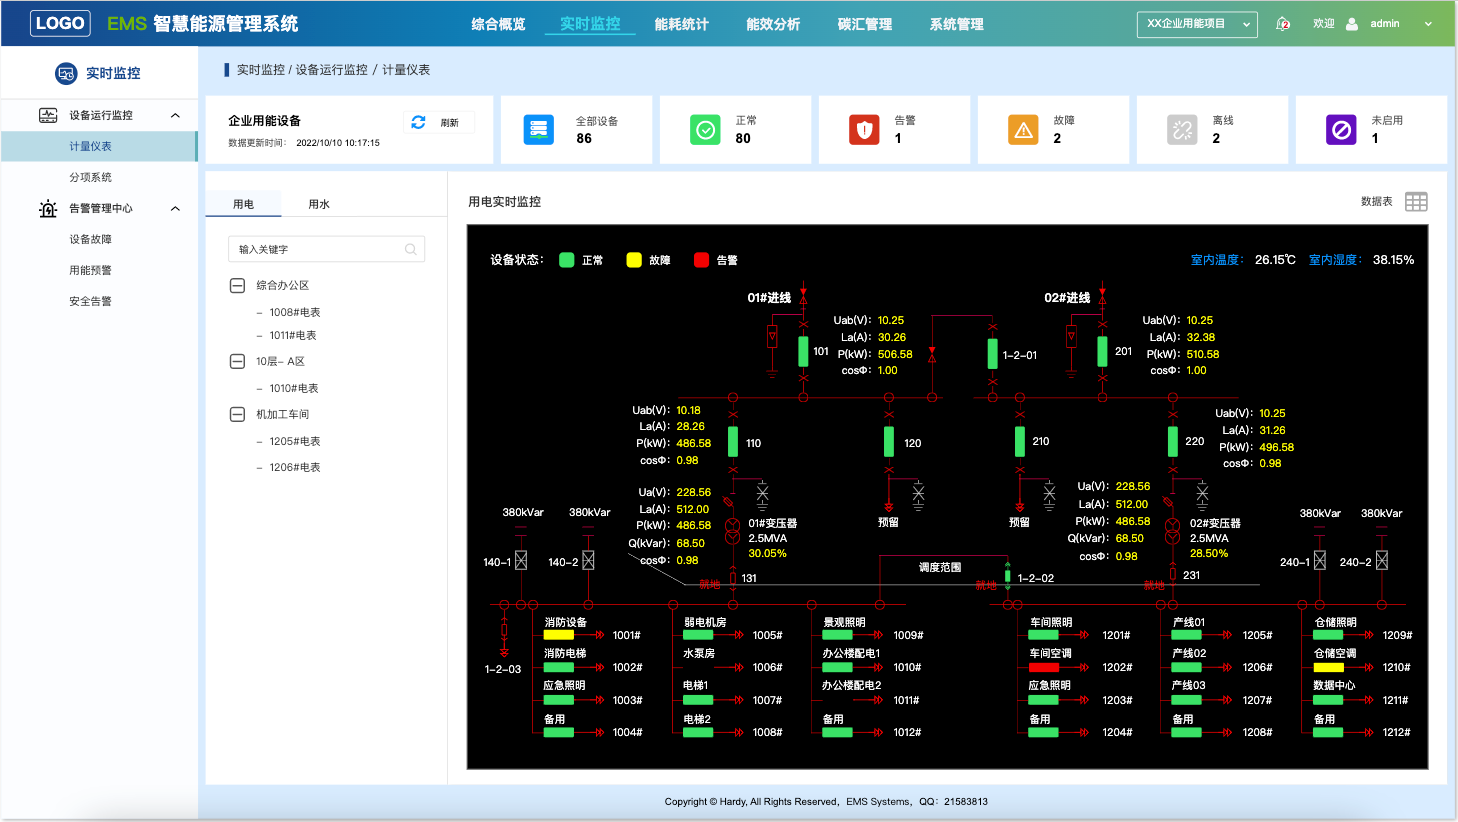1458x822 pixels.
Task: Open the 能效分析 top menu
Action: coord(773,24)
